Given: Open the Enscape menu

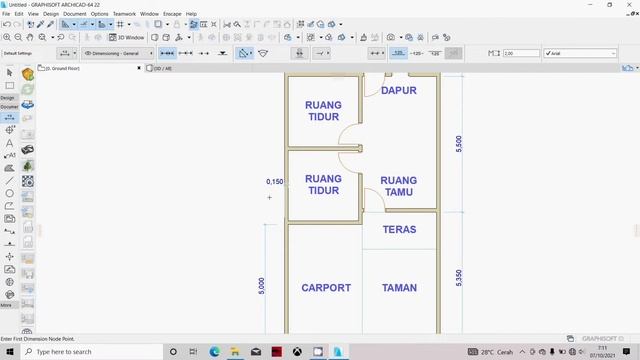Looking at the screenshot, I should pyautogui.click(x=172, y=14).
